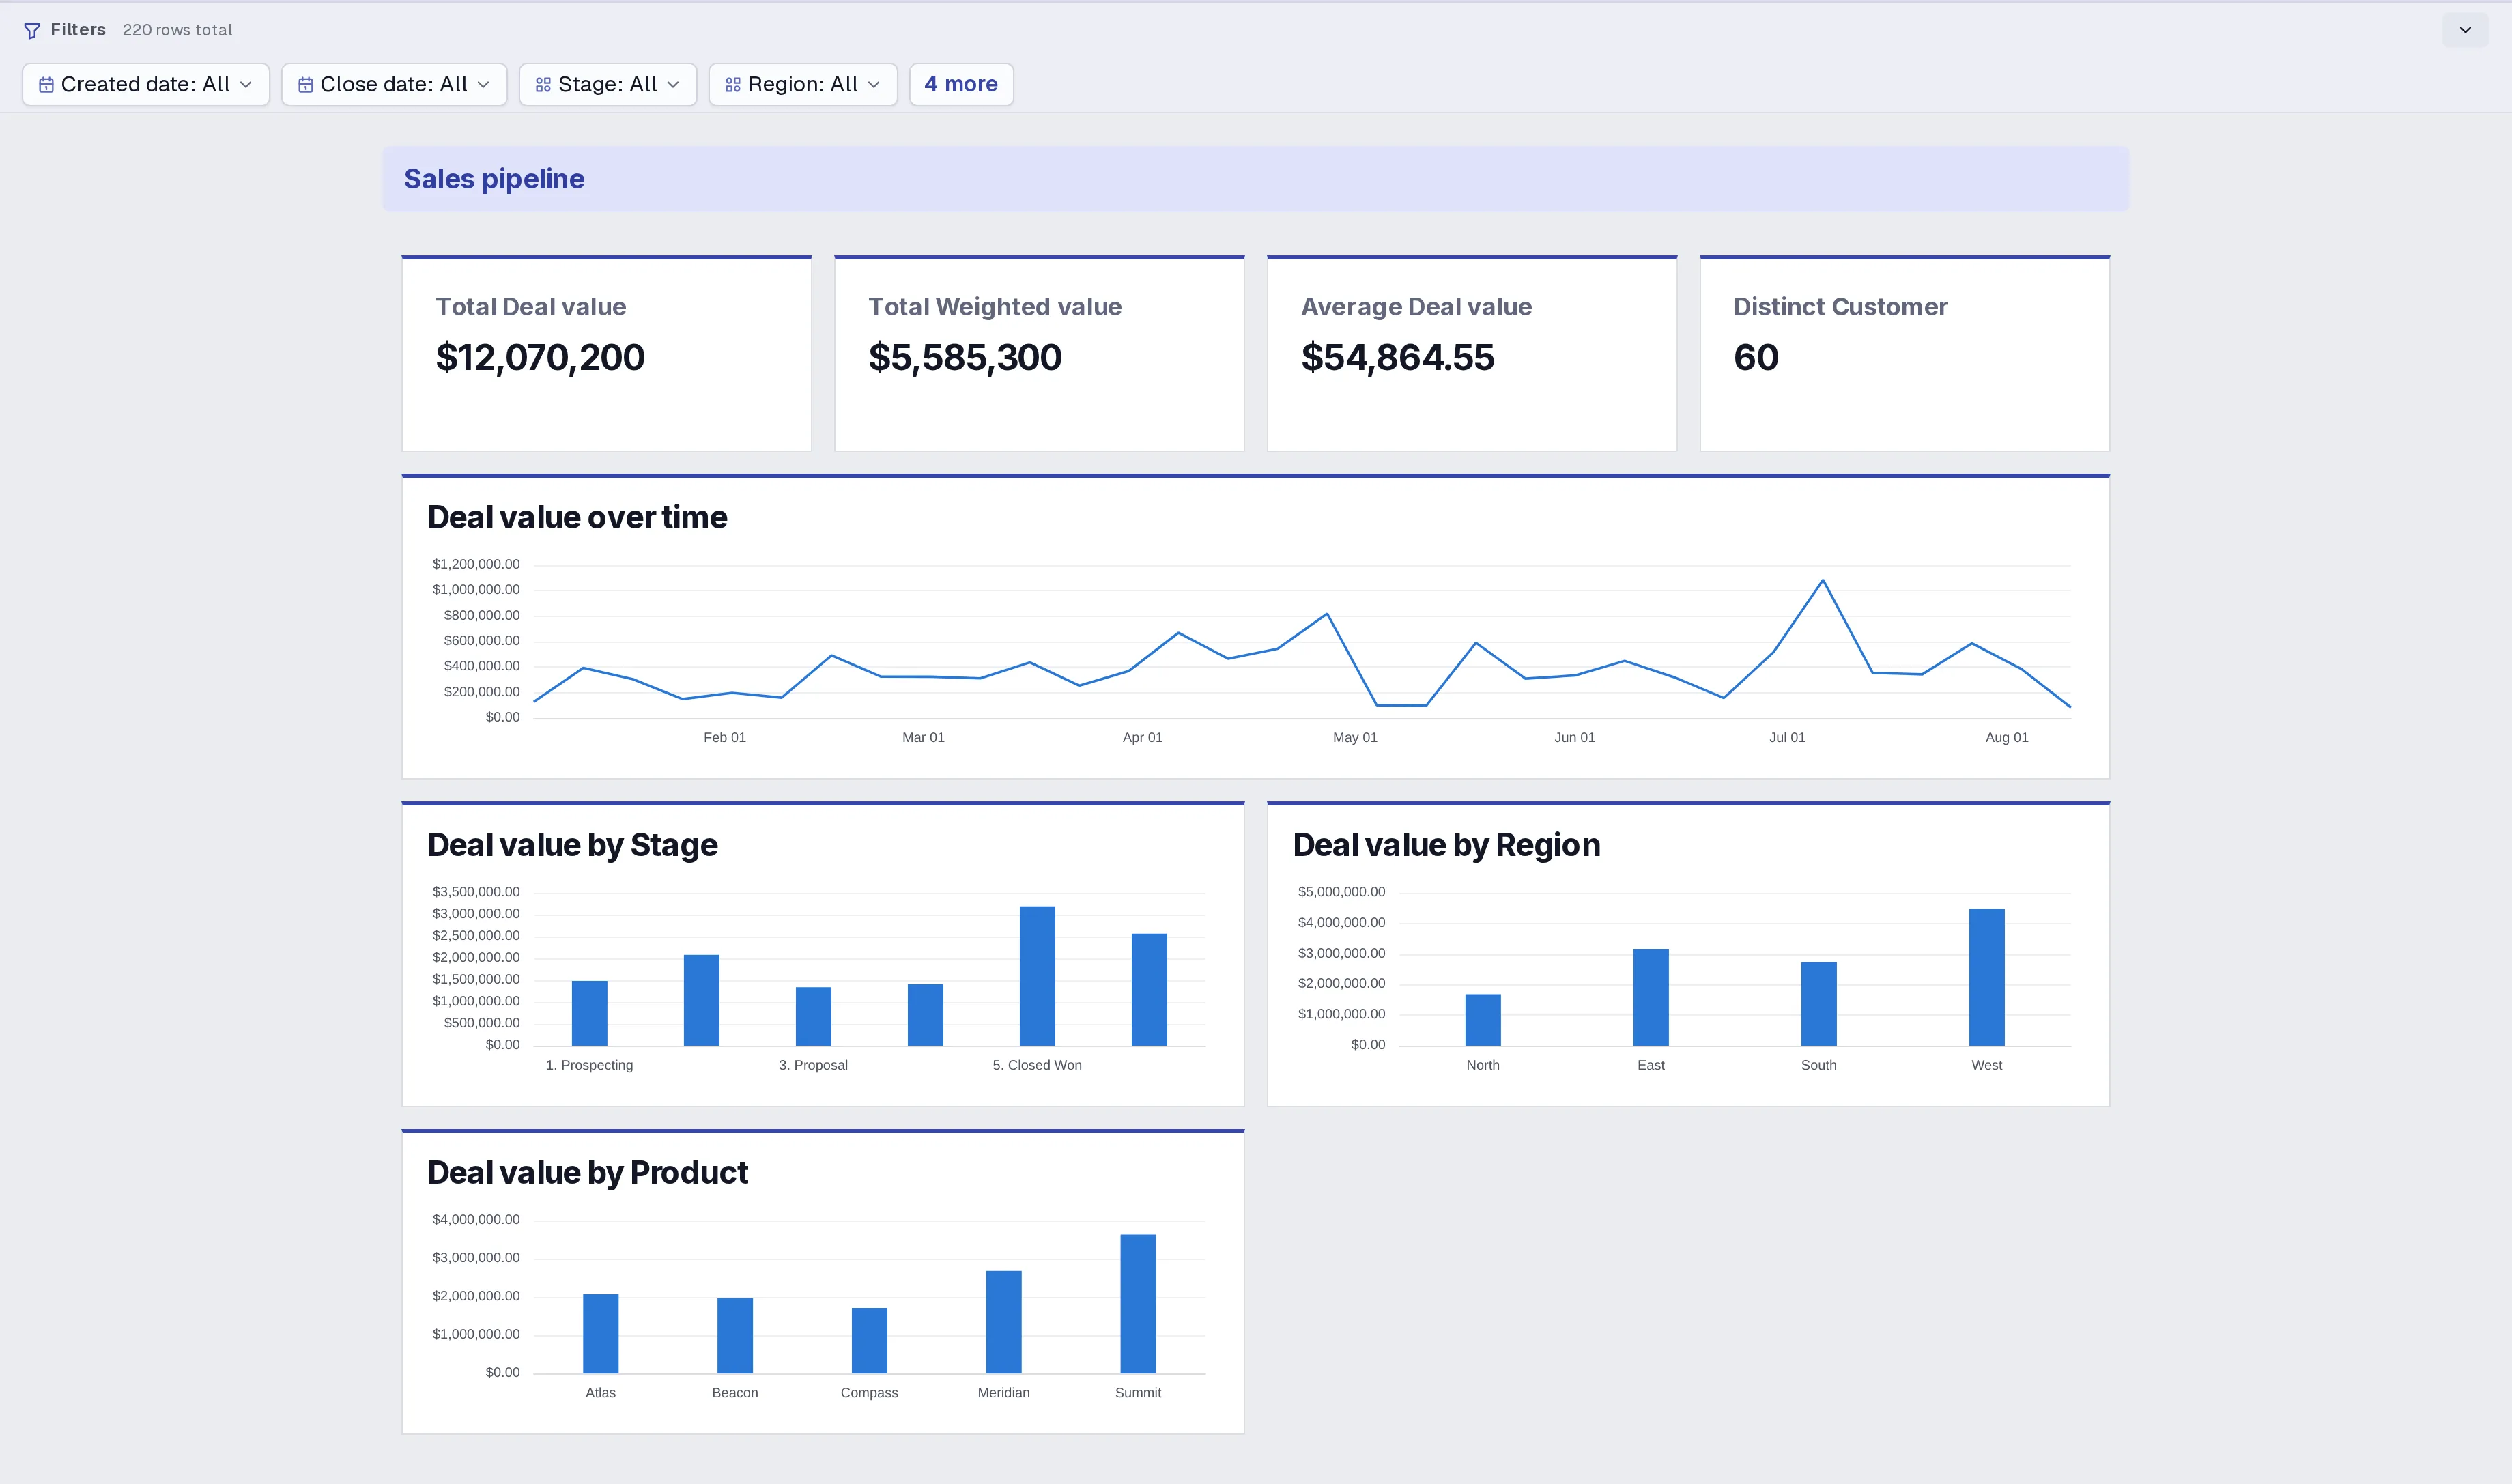Click the Beacon product bar
The height and width of the screenshot is (1484, 2512).
tap(735, 1336)
